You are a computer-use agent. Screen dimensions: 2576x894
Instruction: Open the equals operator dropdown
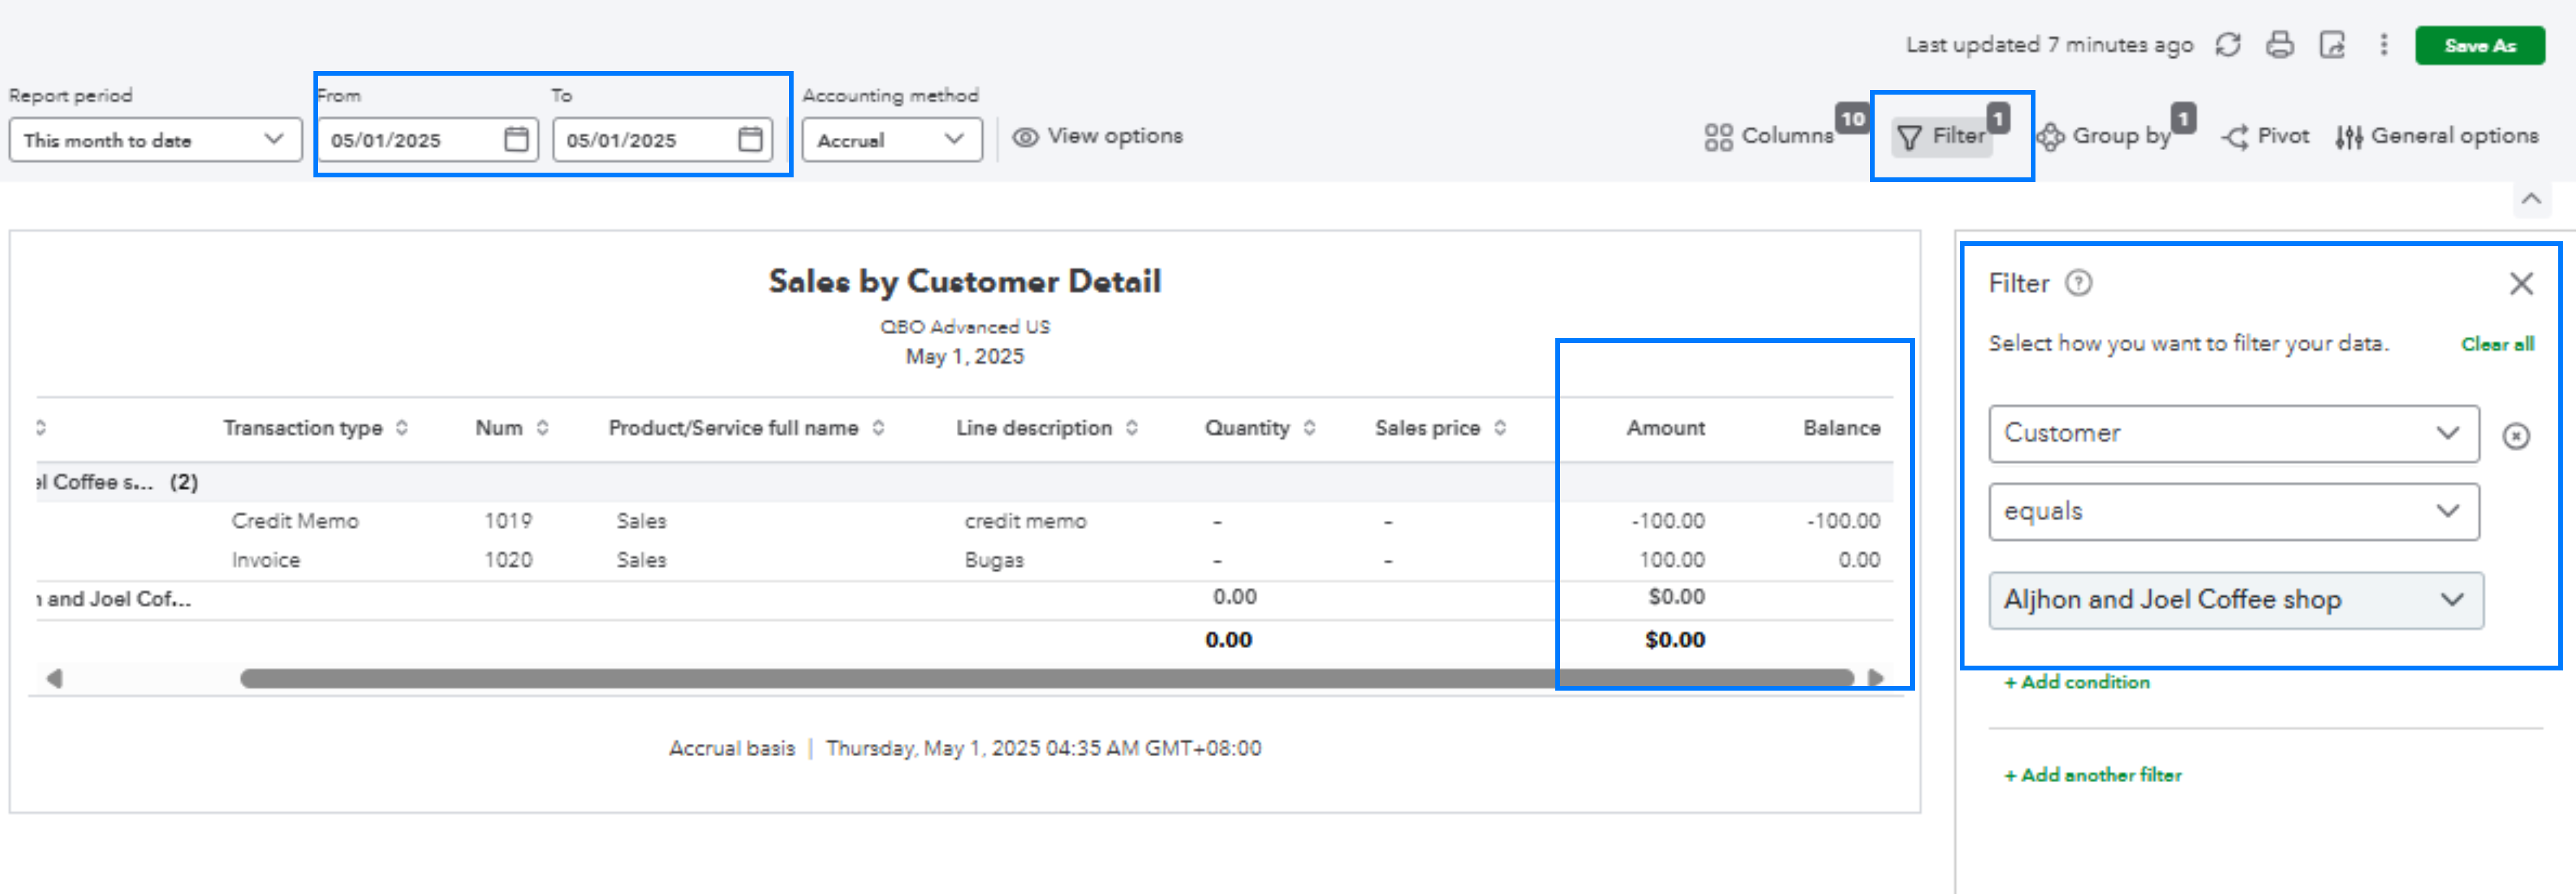click(x=2234, y=511)
